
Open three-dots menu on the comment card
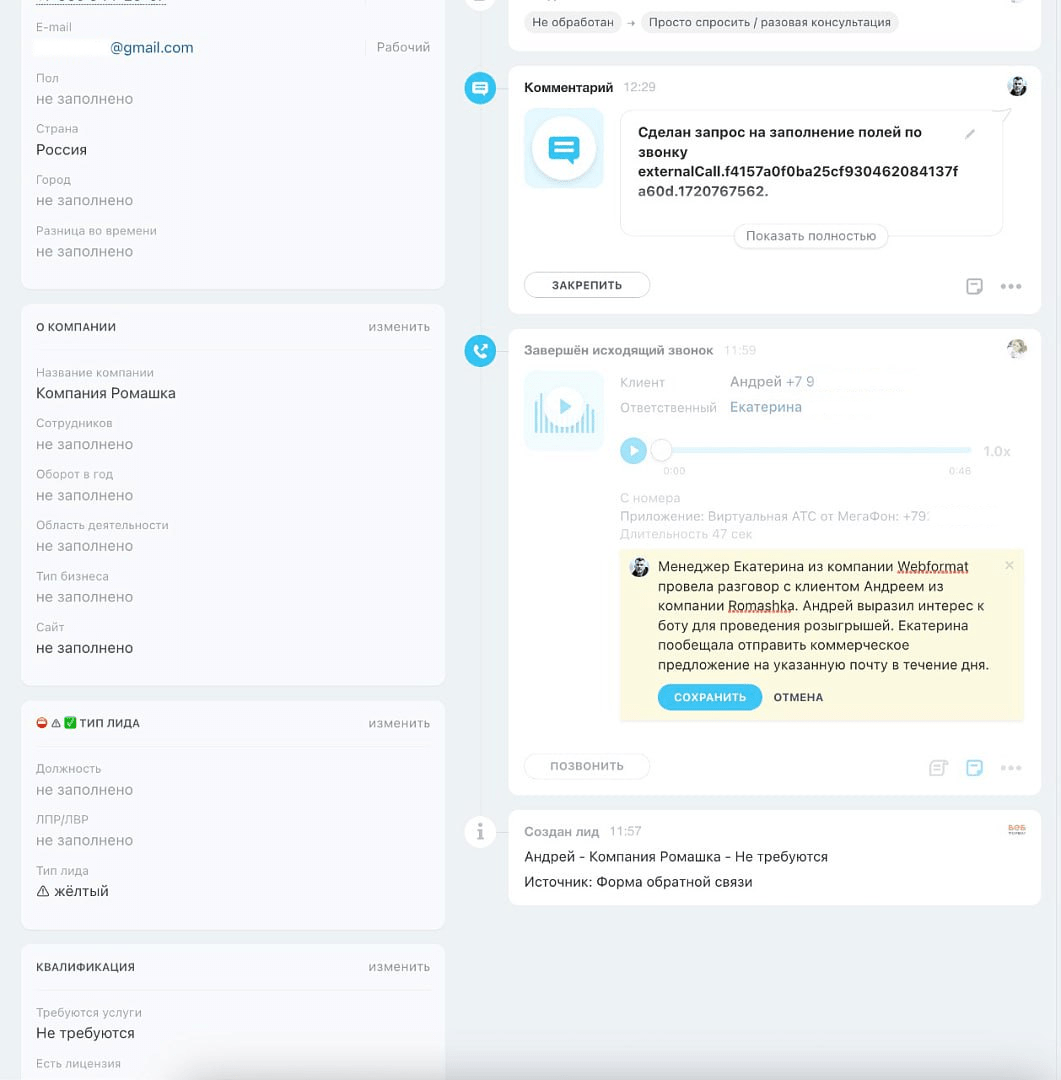tap(1011, 286)
